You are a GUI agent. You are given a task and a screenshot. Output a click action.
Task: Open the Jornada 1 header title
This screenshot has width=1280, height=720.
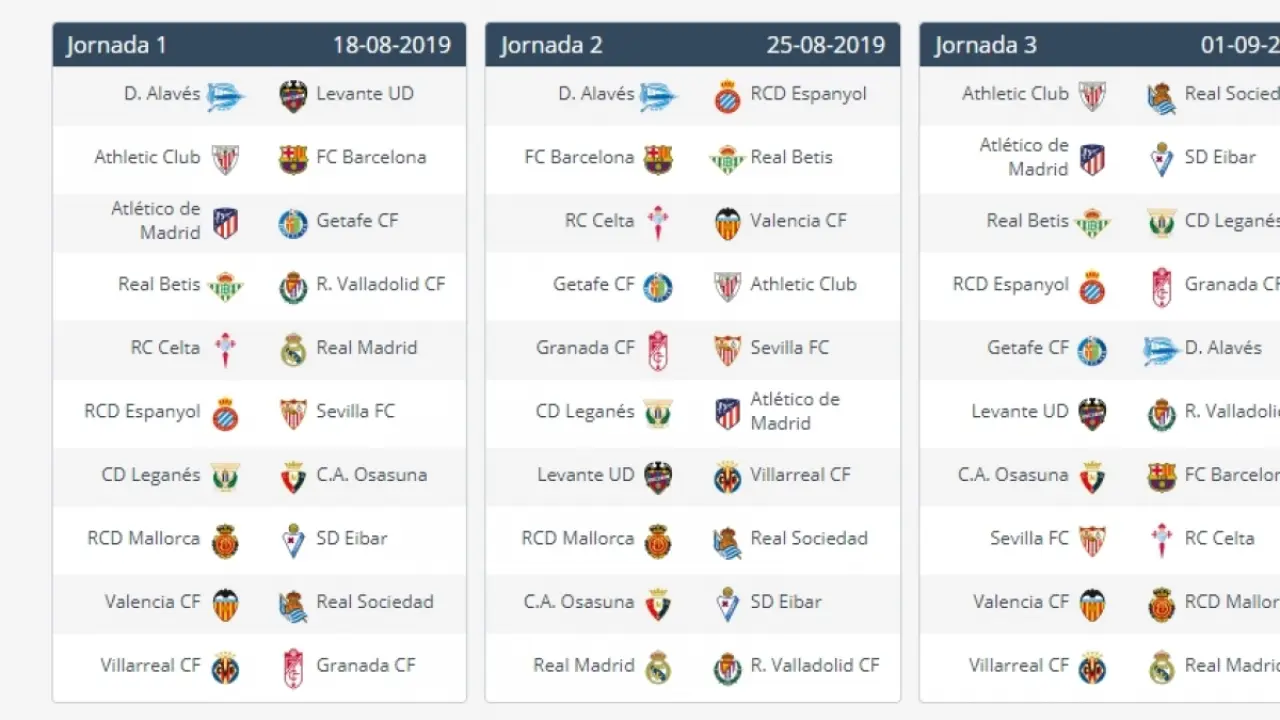tap(116, 45)
